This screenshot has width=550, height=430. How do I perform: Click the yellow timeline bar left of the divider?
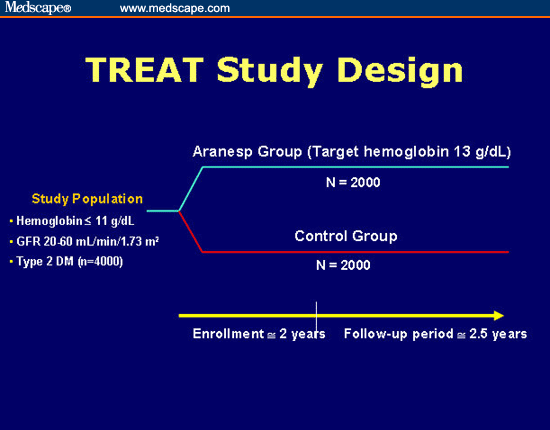[x=247, y=316]
